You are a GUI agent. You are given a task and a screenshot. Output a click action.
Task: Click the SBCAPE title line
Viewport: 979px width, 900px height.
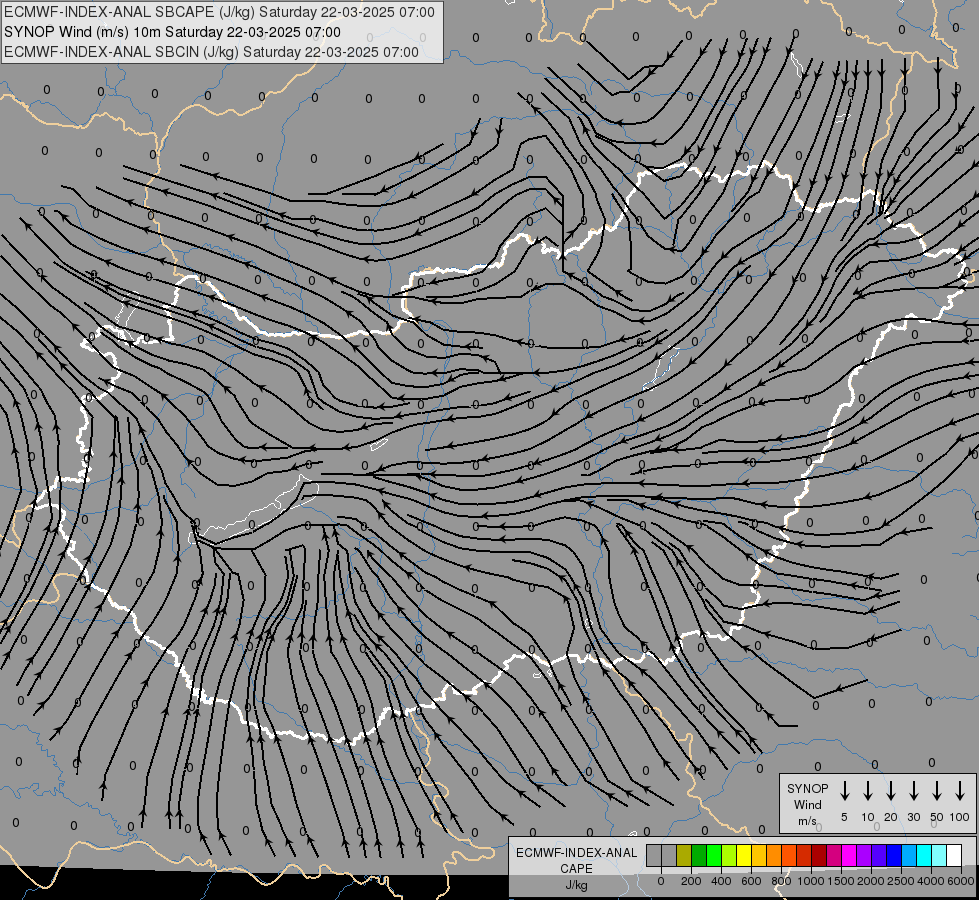coord(219,12)
